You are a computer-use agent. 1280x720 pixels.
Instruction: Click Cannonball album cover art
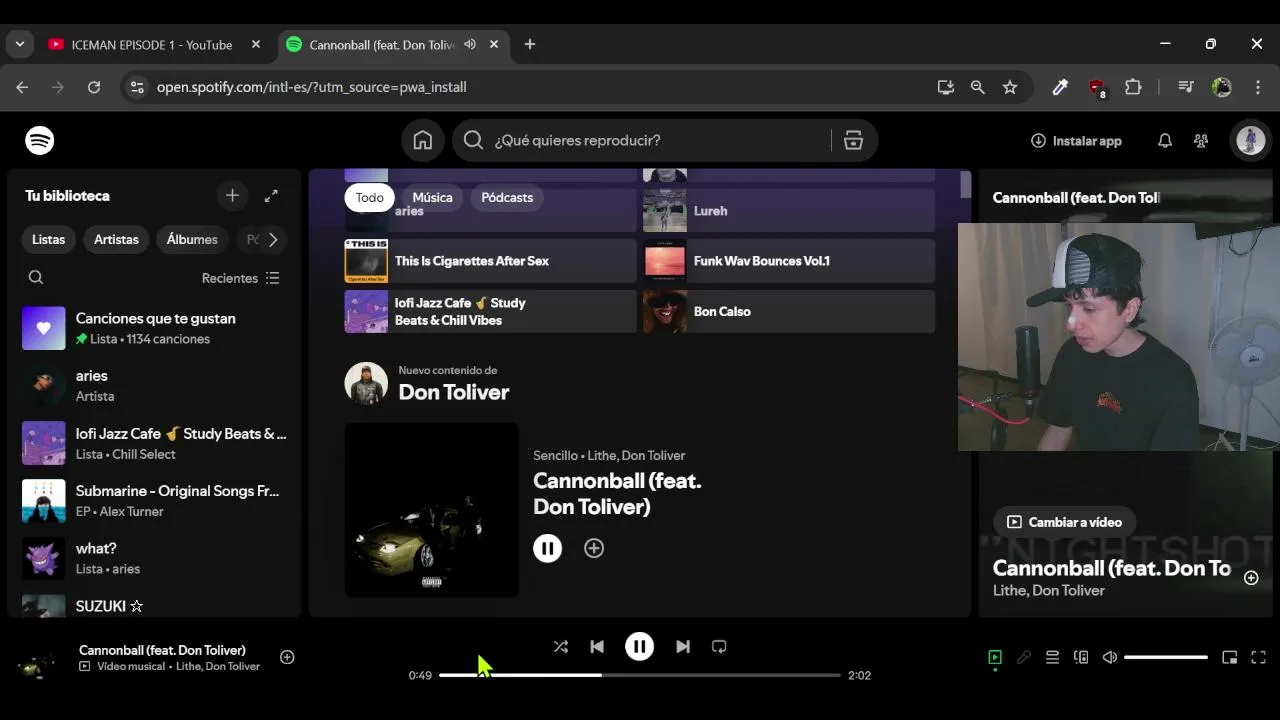[432, 510]
